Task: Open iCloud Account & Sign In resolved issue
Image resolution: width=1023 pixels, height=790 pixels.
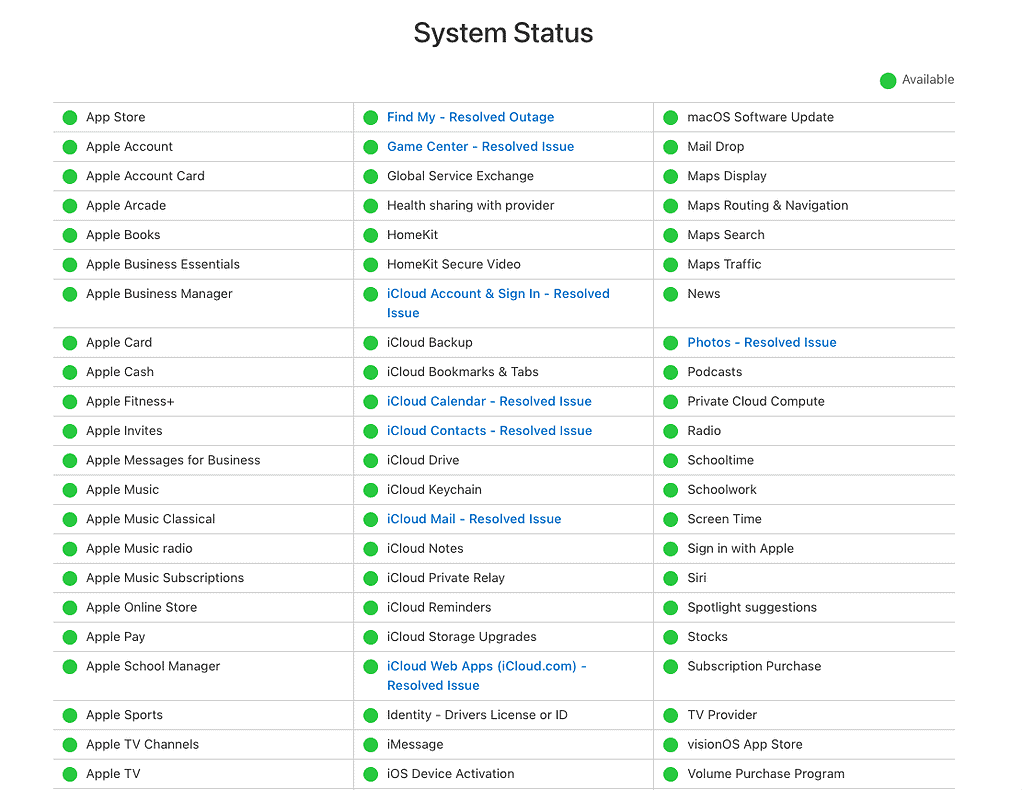Action: tap(498, 303)
